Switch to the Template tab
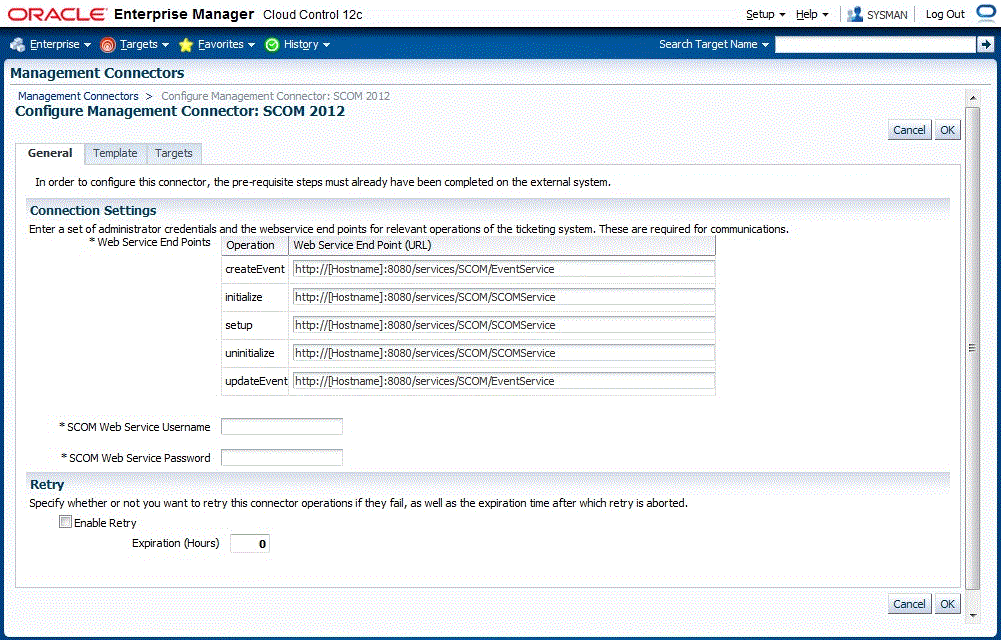 point(114,153)
